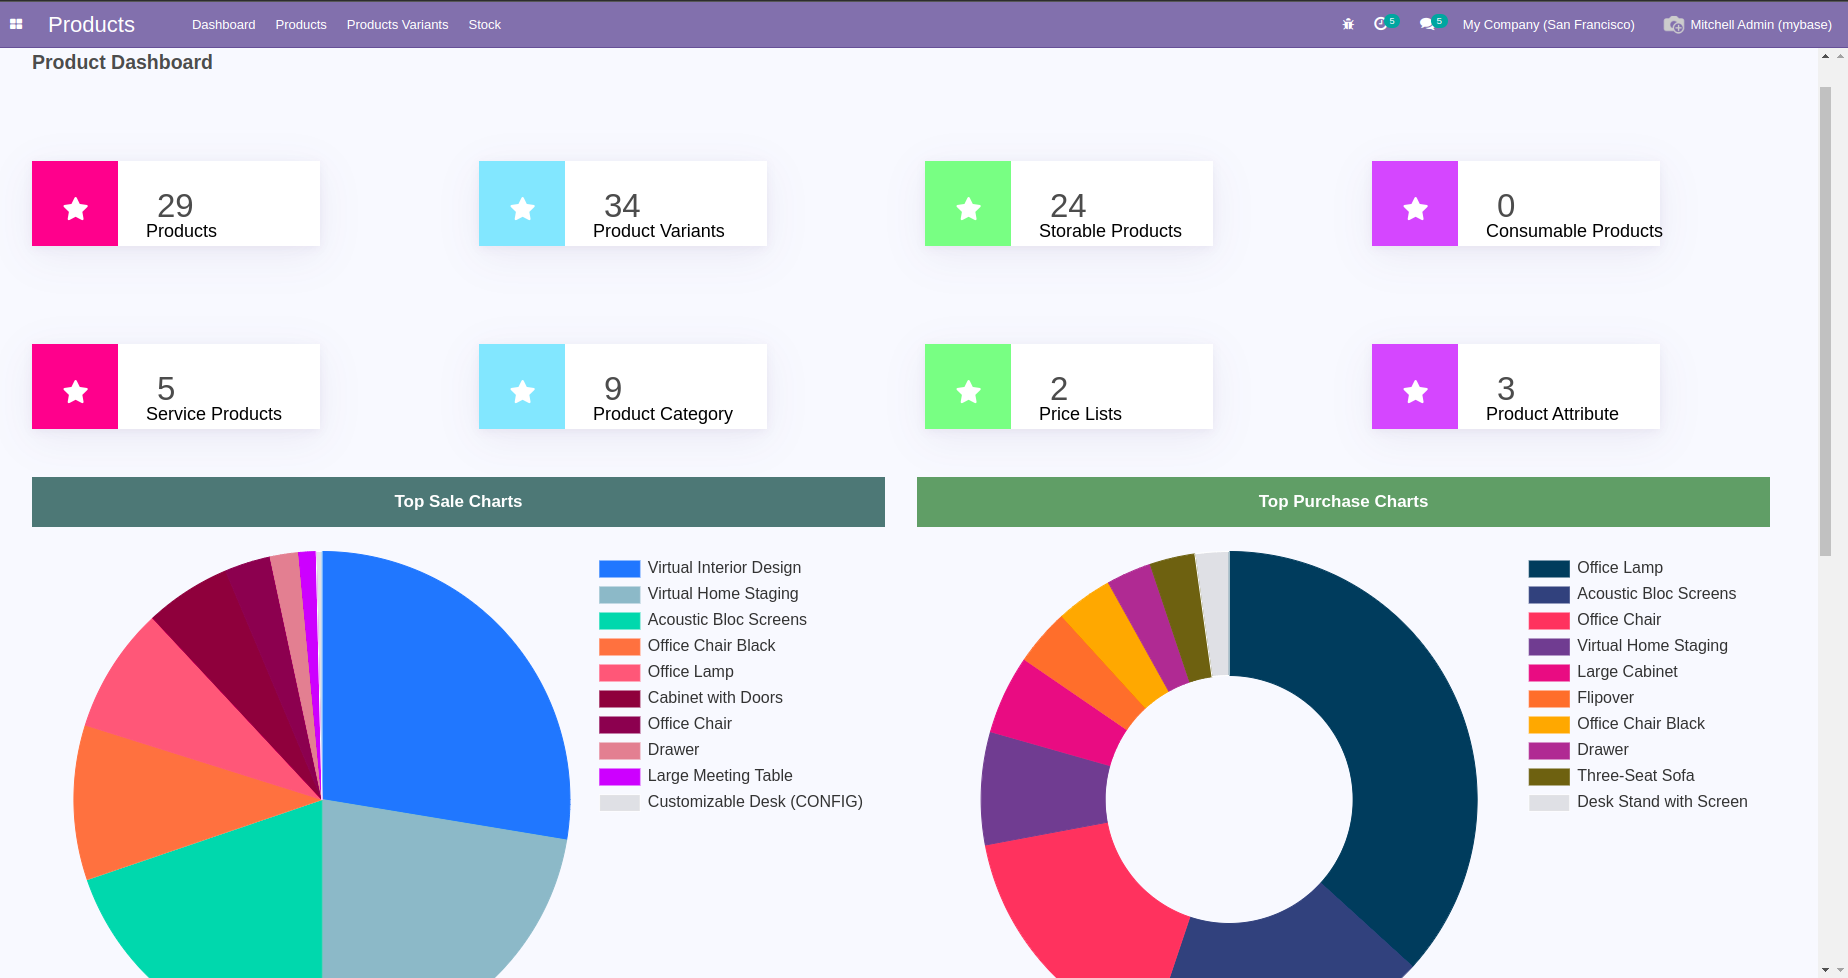Open the Products Variants menu
1848x978 pixels.
point(397,24)
